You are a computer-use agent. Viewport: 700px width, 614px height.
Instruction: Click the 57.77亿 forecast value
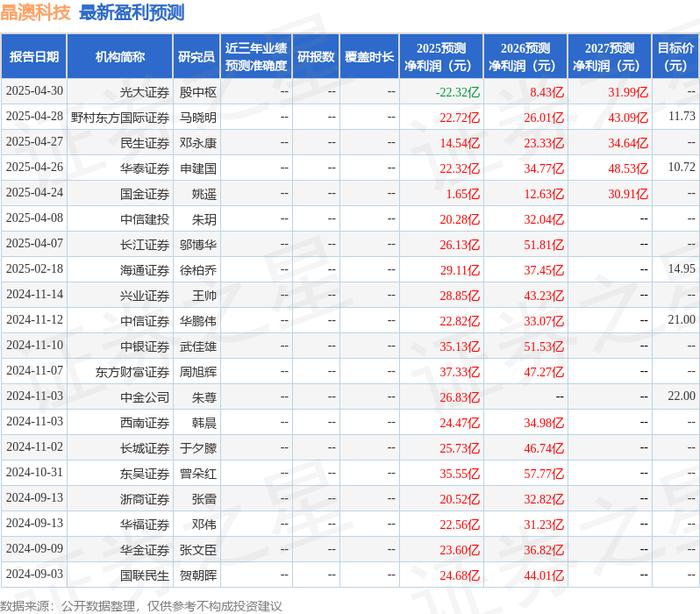pos(544,474)
